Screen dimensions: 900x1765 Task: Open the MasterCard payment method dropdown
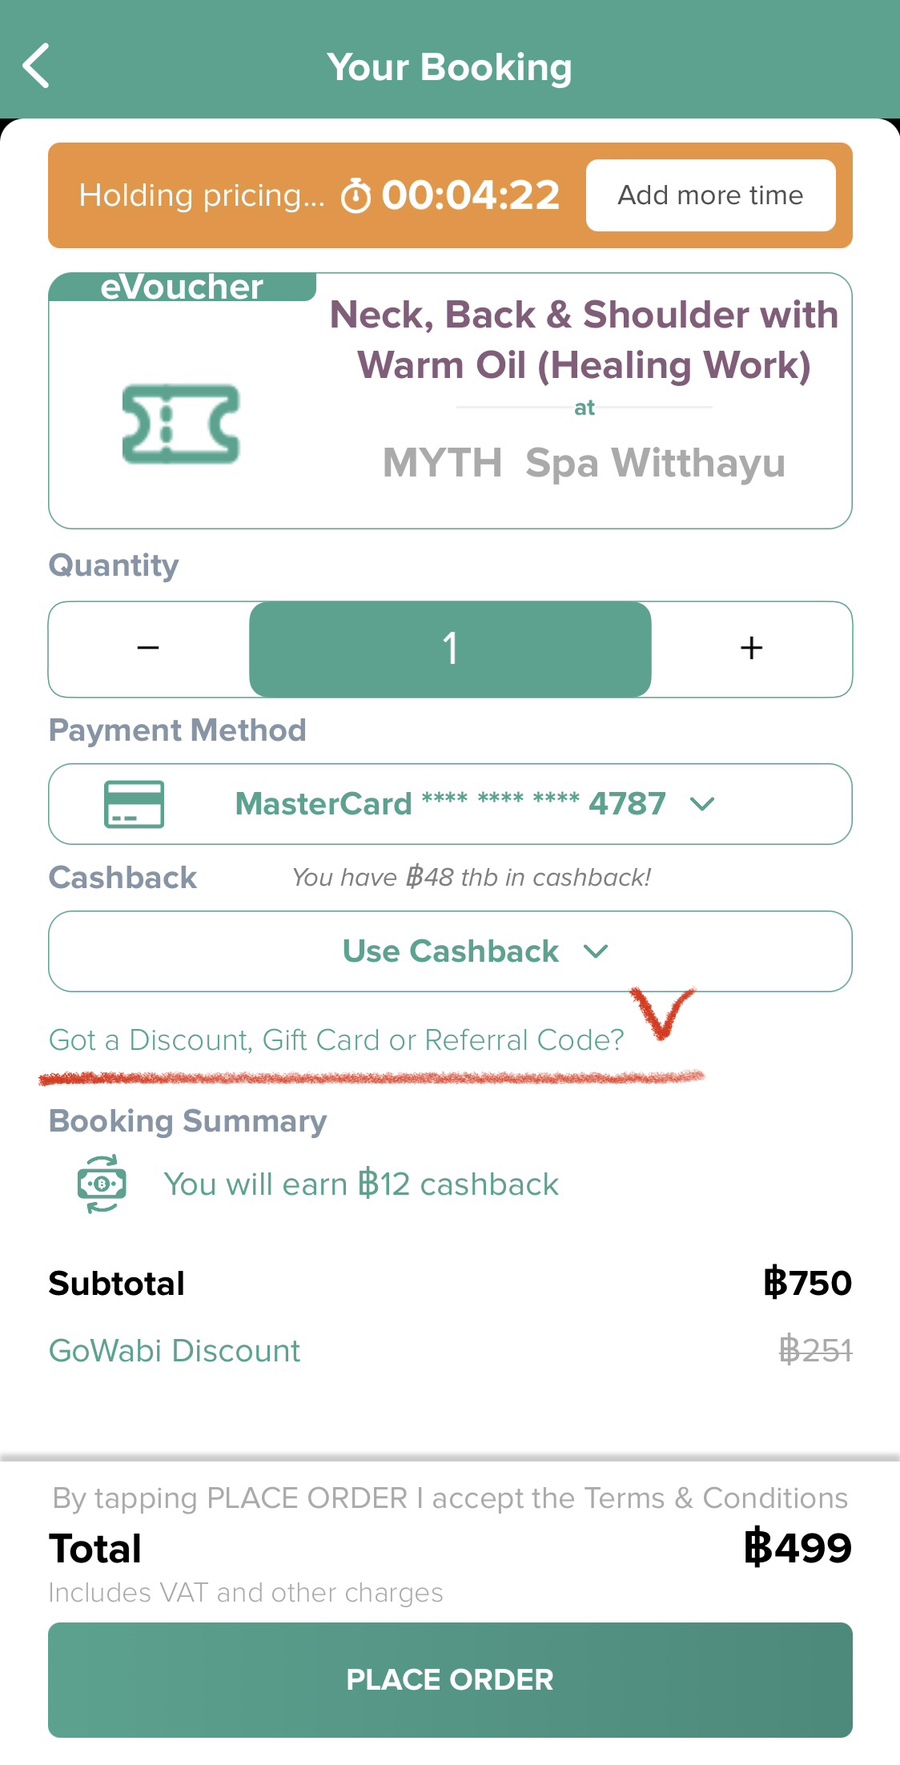click(x=450, y=804)
